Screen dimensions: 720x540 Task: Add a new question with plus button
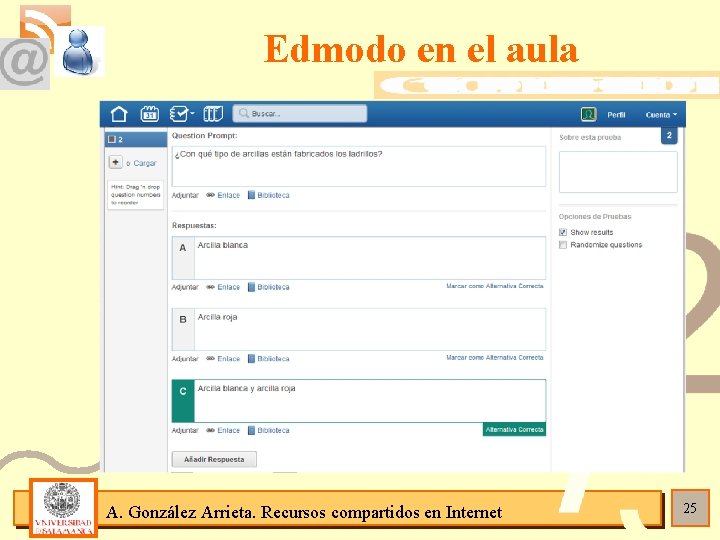116,163
